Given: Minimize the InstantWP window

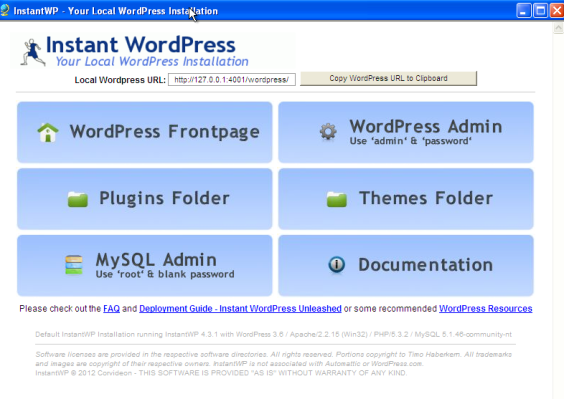Looking at the screenshot, I should [x=523, y=10].
